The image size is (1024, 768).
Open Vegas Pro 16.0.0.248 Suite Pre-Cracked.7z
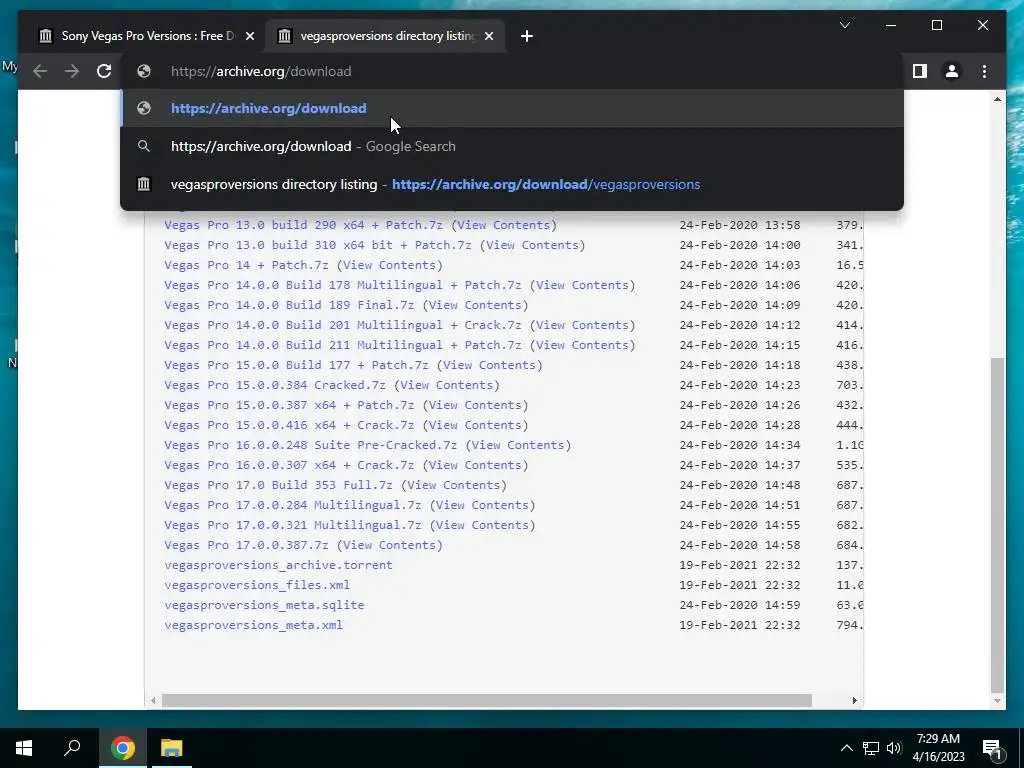coord(310,445)
